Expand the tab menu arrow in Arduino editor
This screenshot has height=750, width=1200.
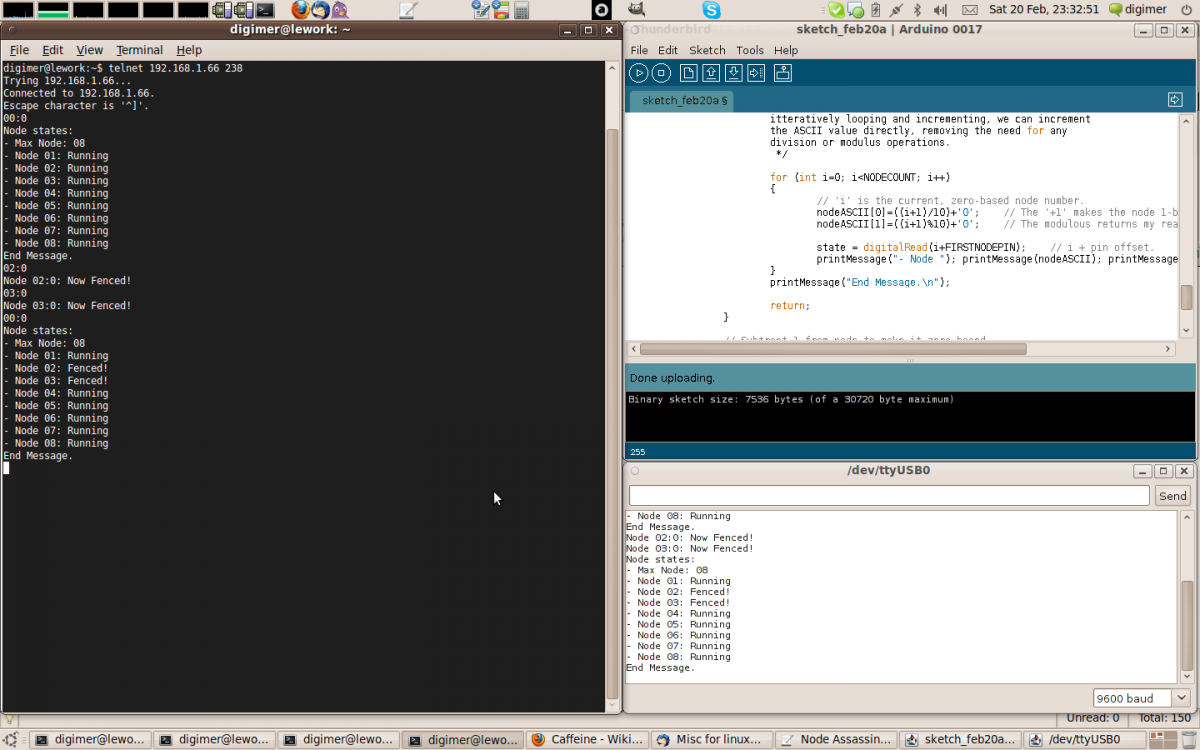1175,100
